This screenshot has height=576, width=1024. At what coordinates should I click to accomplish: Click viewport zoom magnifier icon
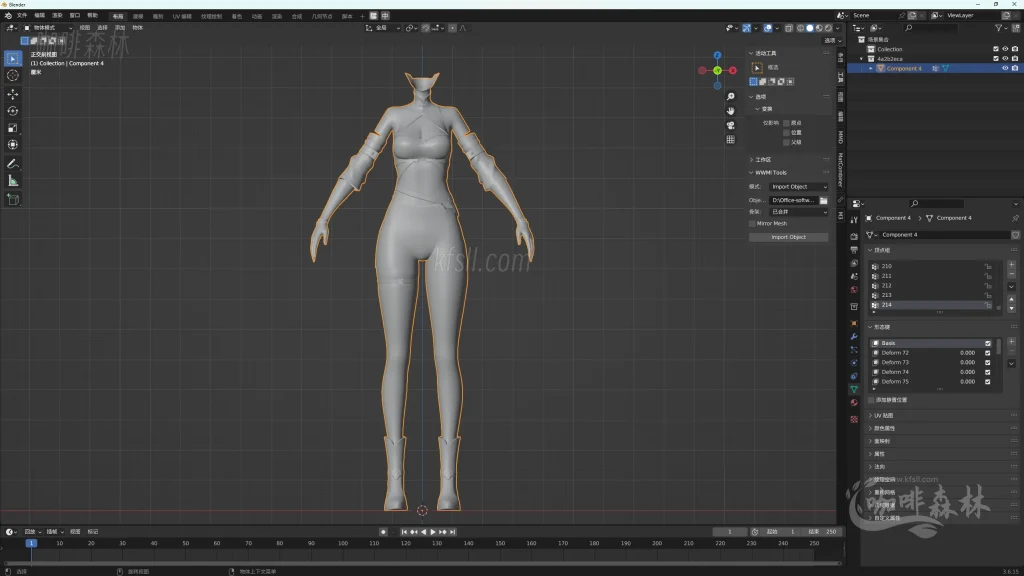point(731,97)
